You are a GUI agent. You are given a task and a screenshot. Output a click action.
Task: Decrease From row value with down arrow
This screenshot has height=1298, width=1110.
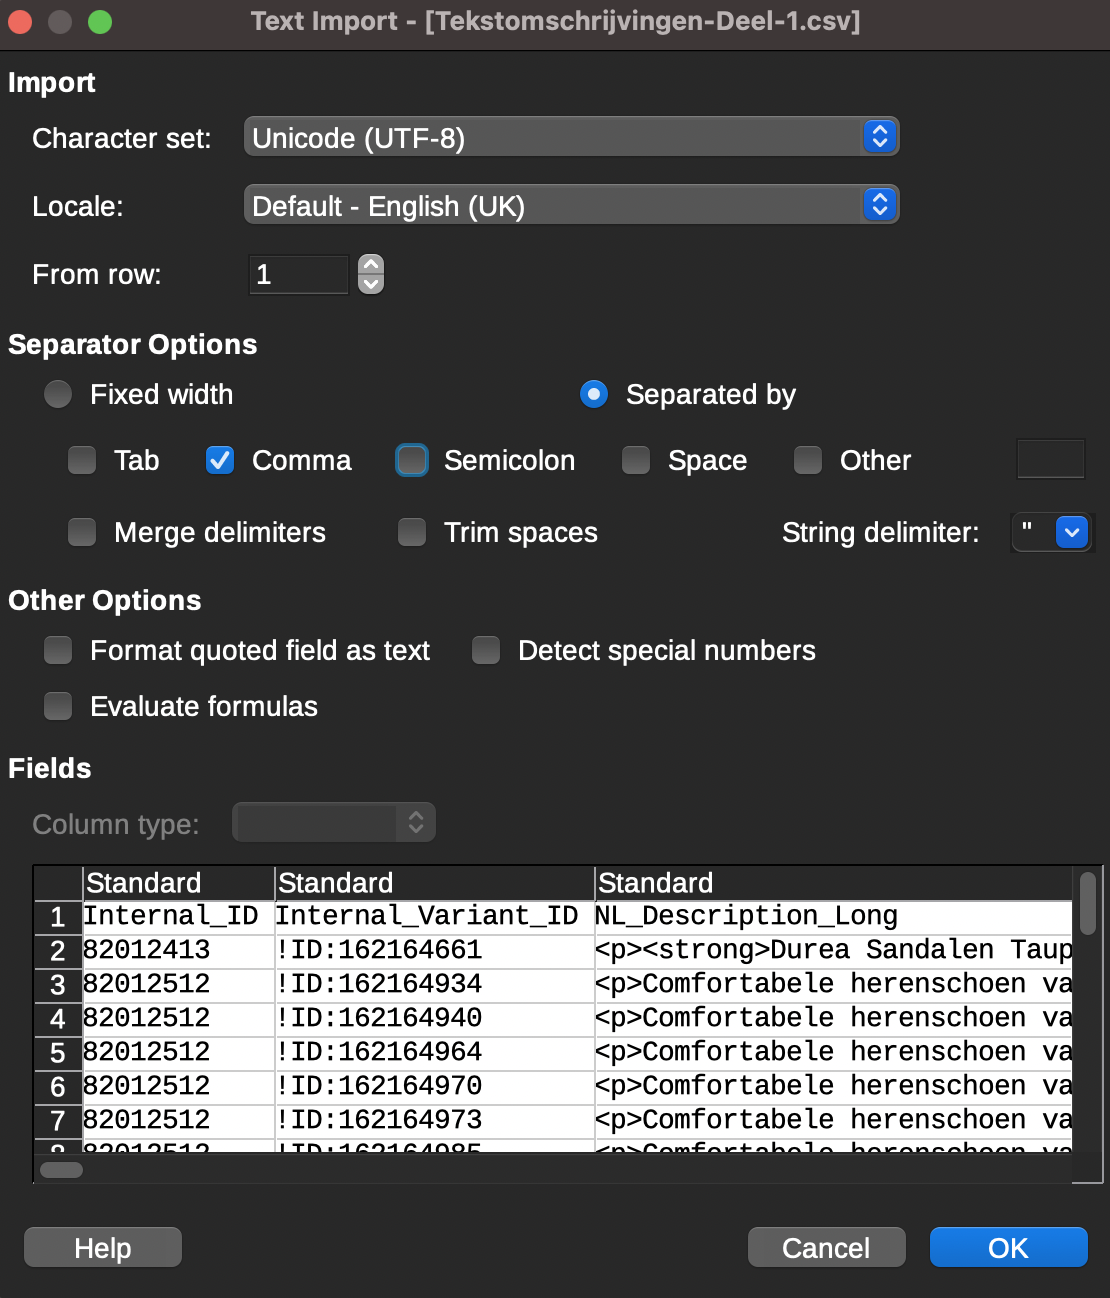371,284
